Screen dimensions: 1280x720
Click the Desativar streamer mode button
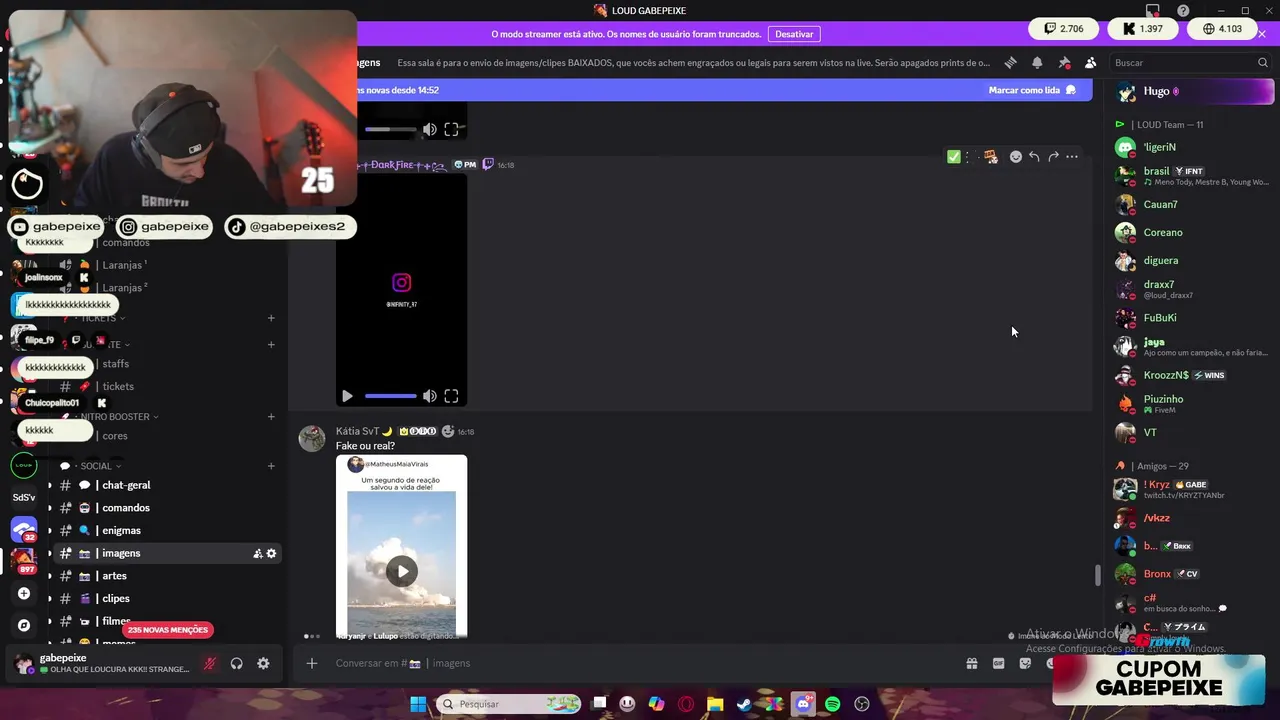coord(794,34)
